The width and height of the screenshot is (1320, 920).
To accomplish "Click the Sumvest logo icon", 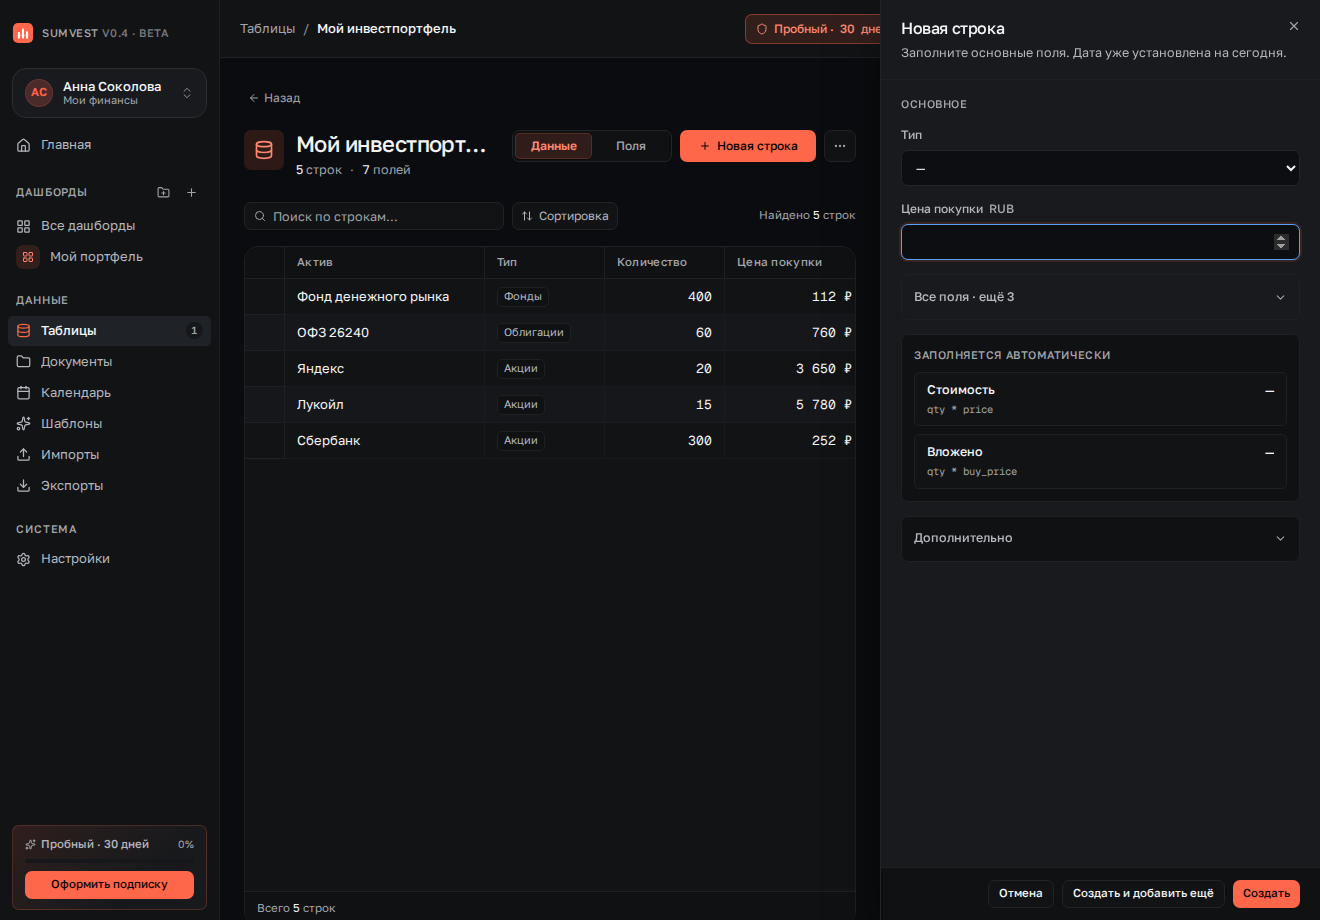I will 23,33.
